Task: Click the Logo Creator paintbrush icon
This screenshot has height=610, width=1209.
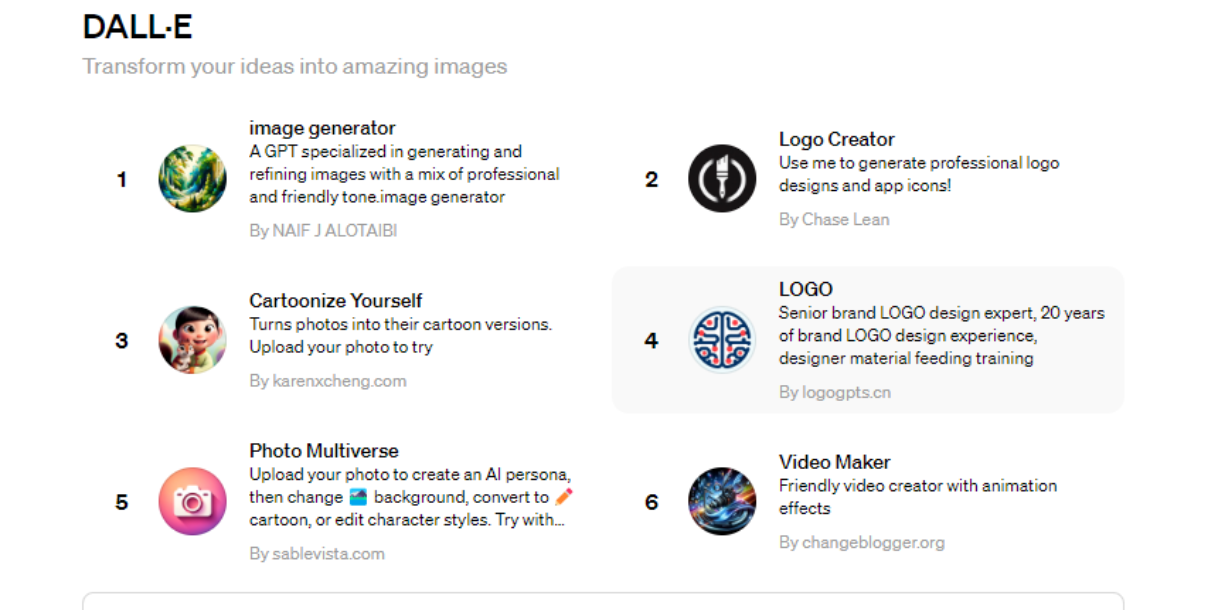Action: [x=722, y=179]
